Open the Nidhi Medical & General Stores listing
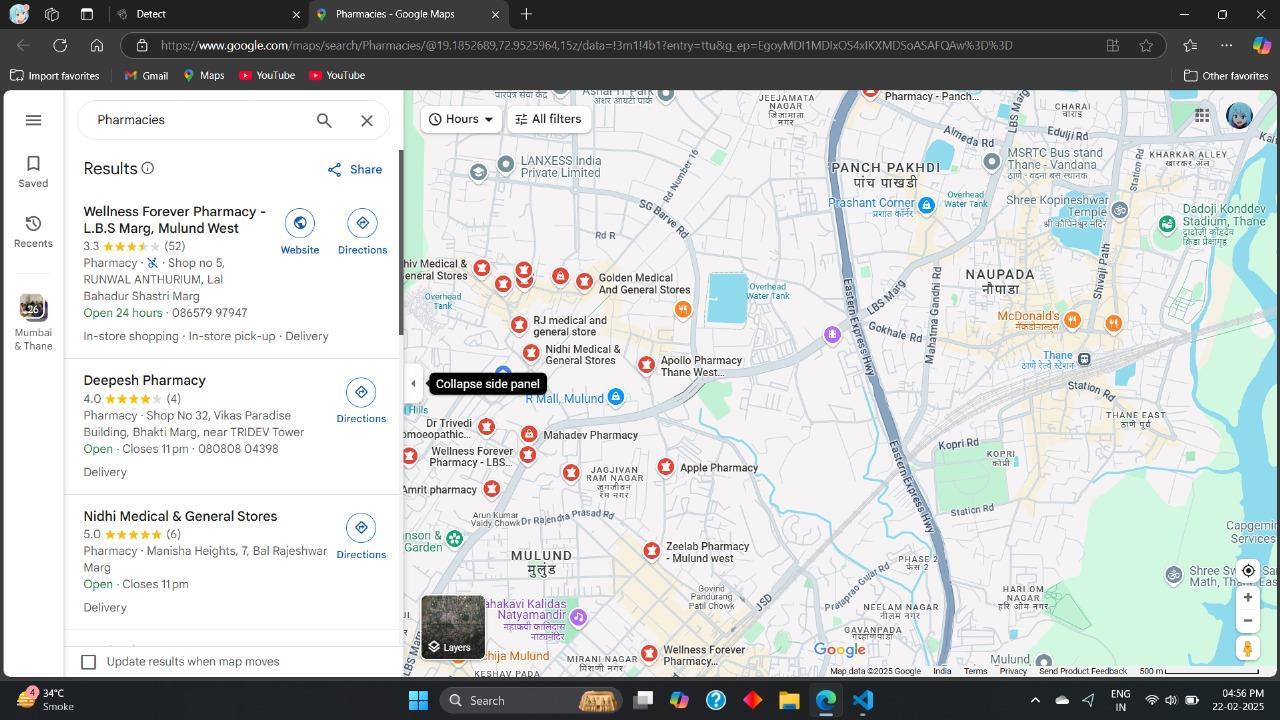The height and width of the screenshot is (720, 1280). point(181,517)
